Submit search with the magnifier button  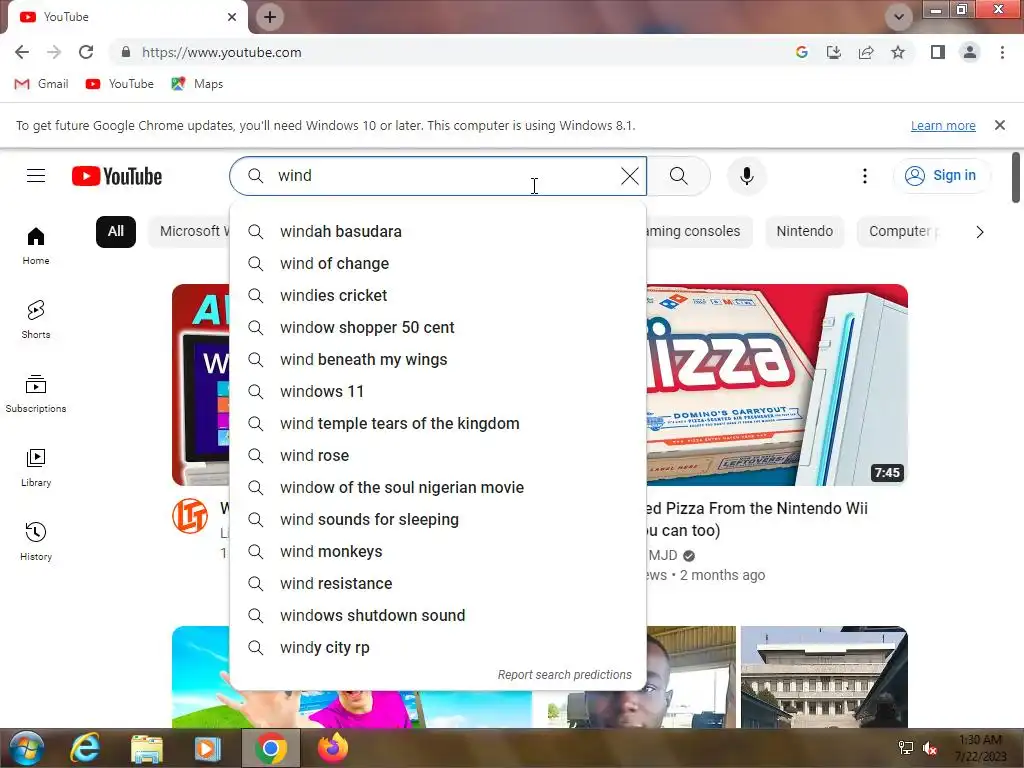coord(679,176)
